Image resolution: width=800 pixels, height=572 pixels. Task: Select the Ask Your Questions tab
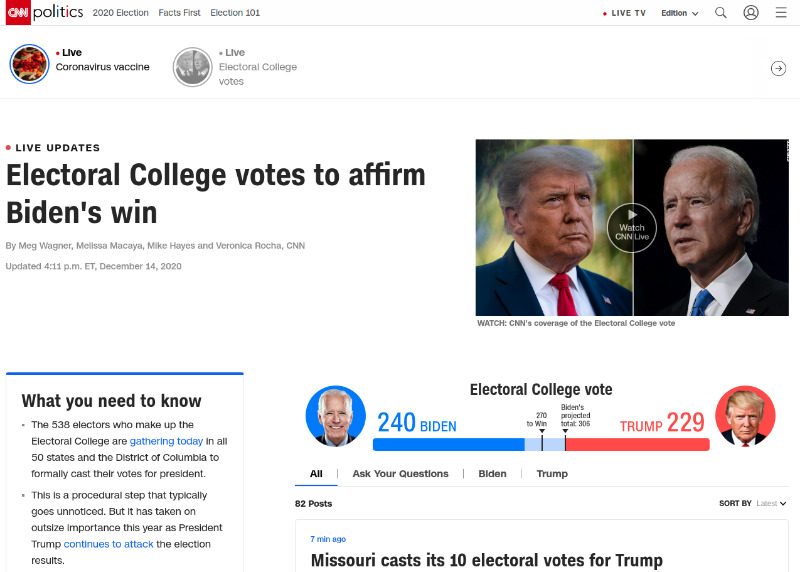400,474
